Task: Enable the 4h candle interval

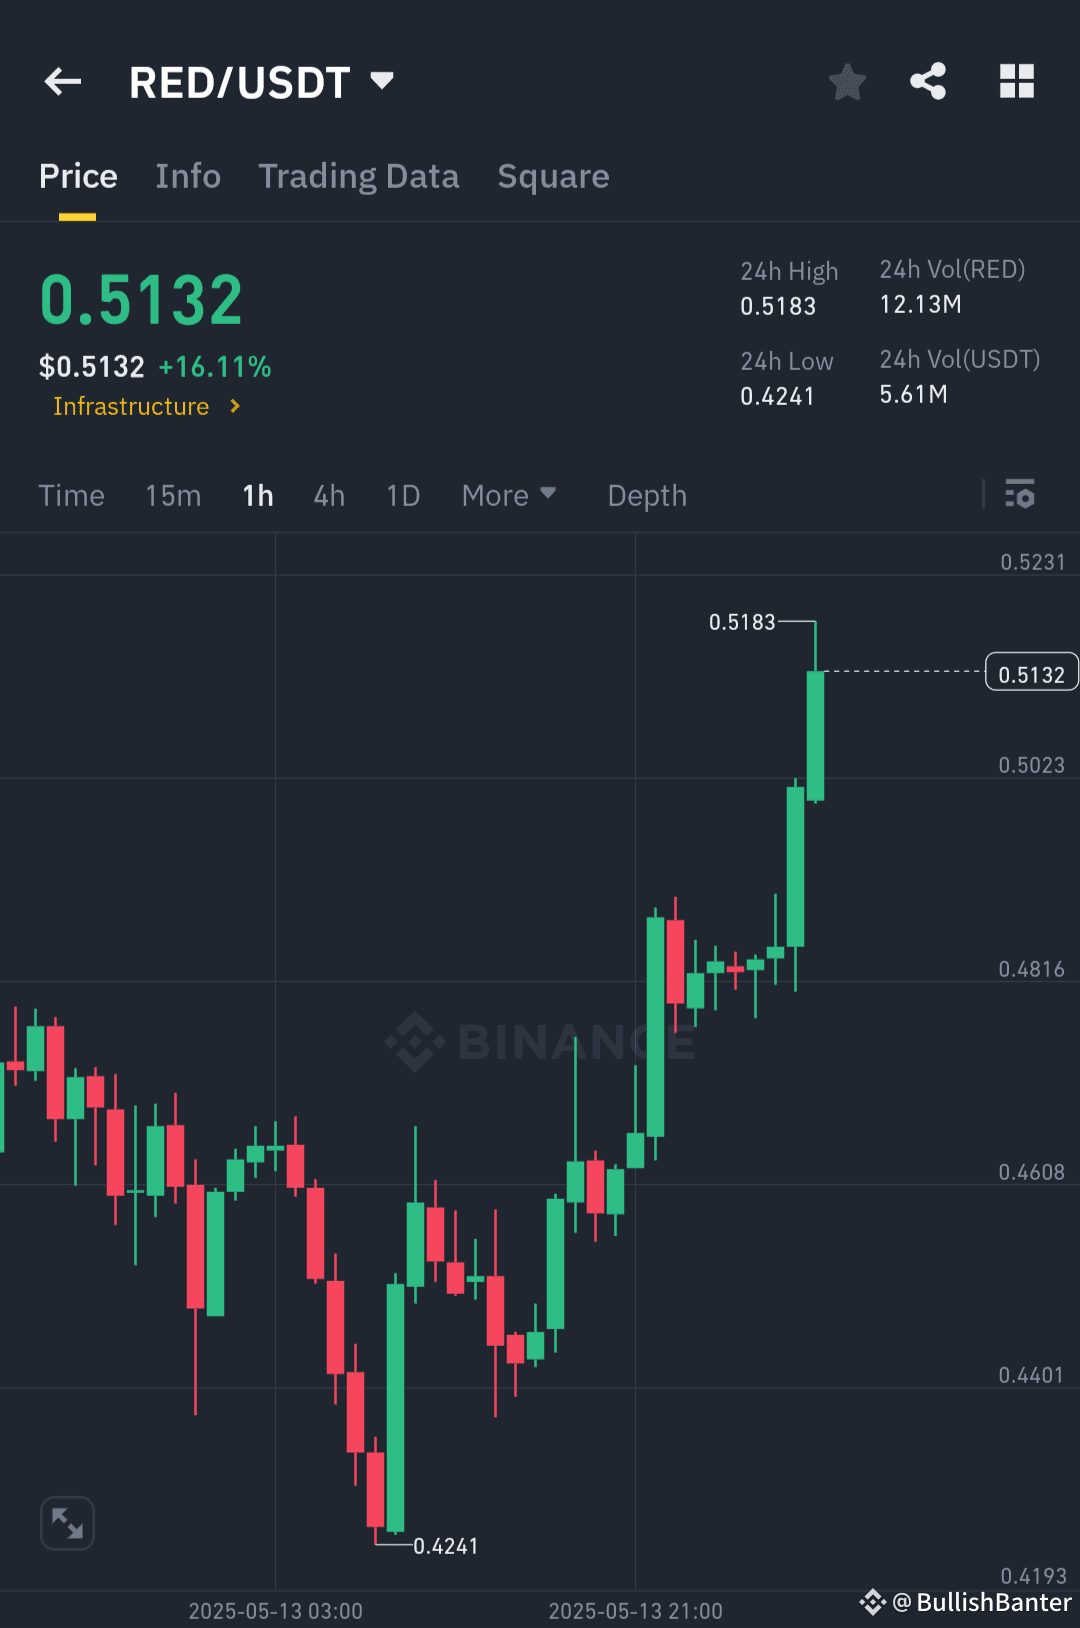Action: point(328,495)
